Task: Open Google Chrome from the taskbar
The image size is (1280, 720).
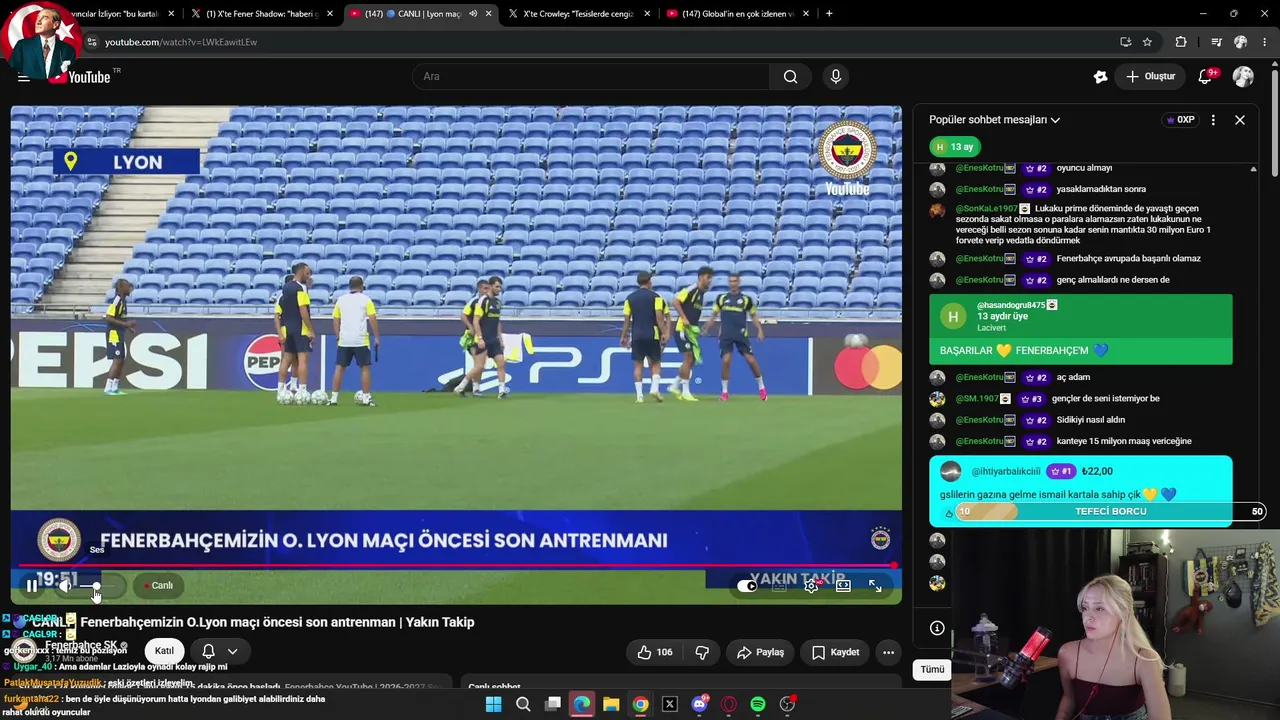Action: tap(640, 705)
